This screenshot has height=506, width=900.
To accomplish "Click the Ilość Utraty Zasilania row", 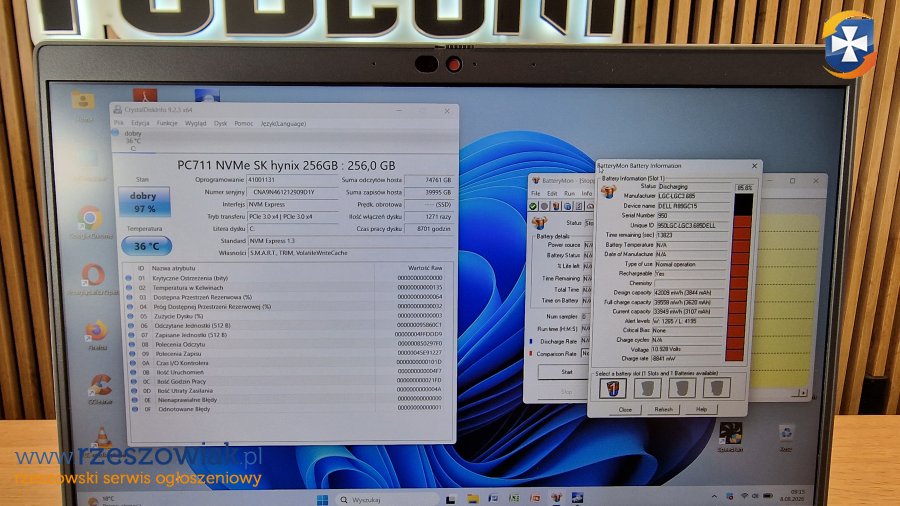I will click(x=289, y=391).
